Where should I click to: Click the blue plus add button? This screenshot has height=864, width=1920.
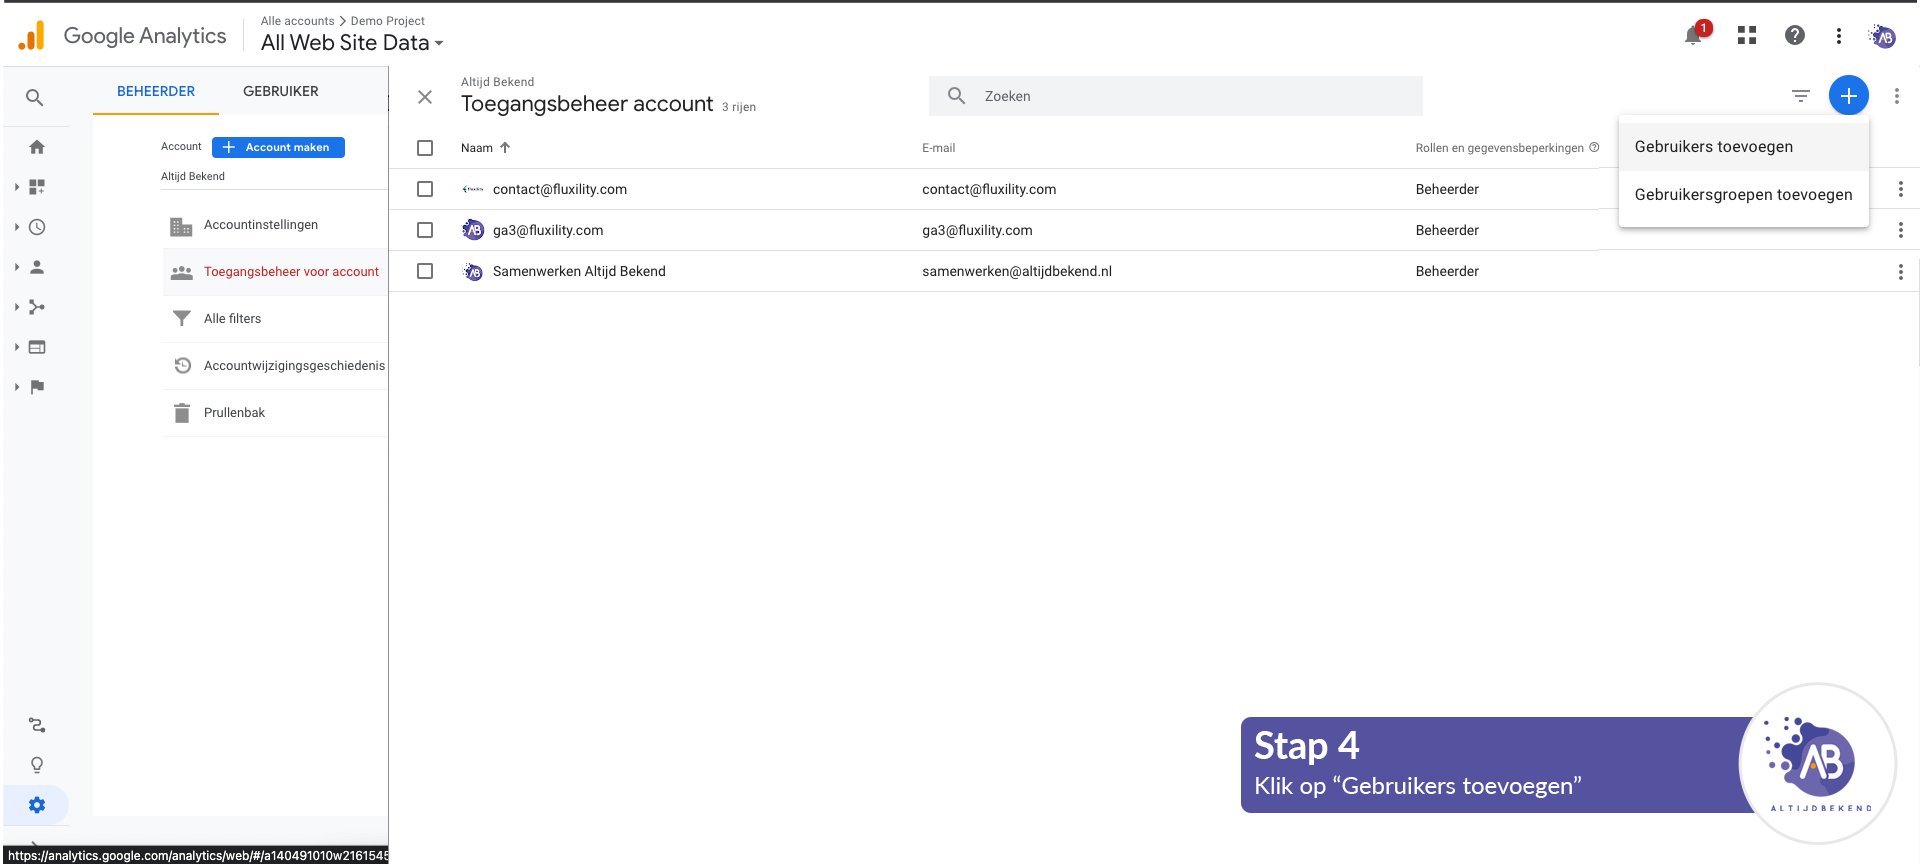[1848, 96]
